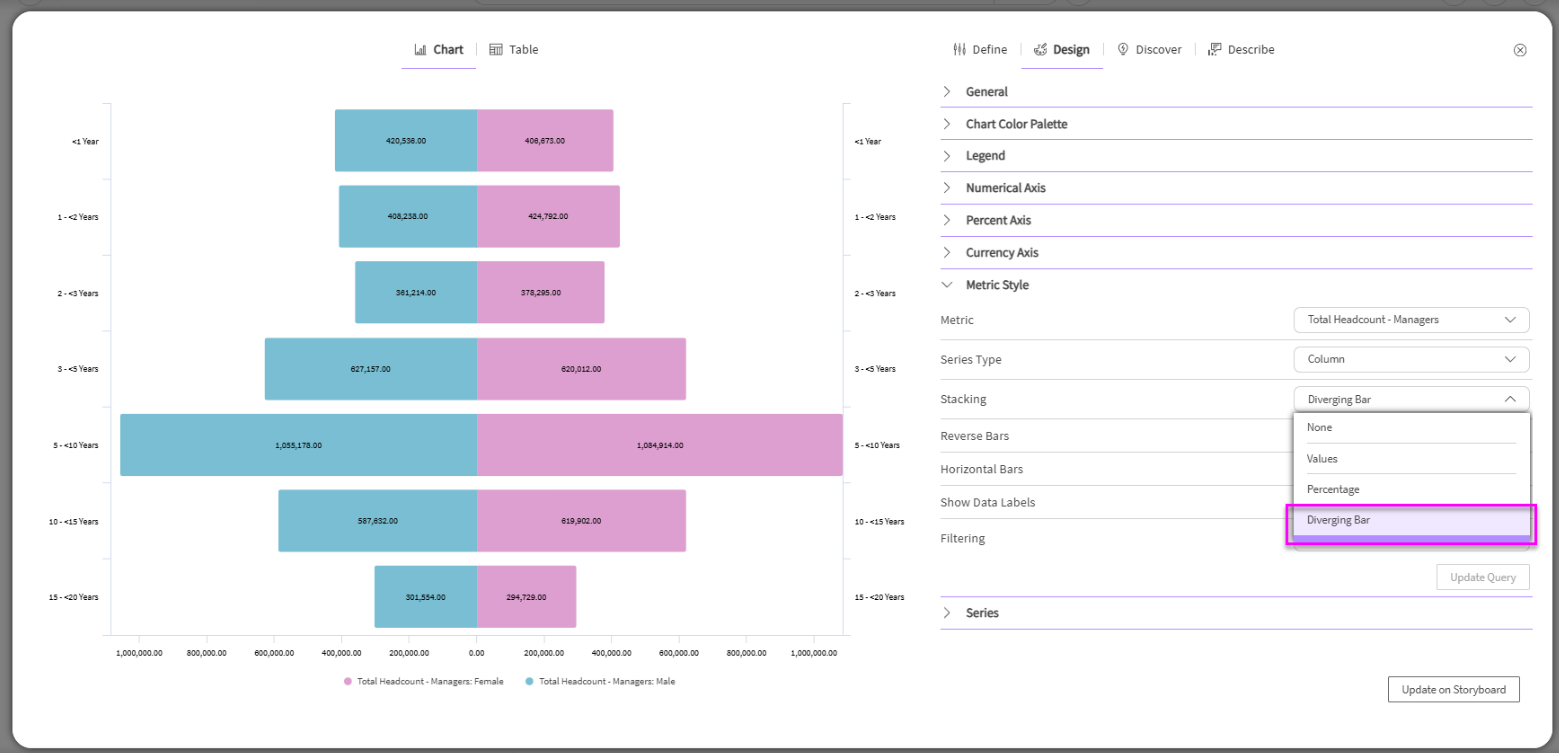The height and width of the screenshot is (753, 1559).
Task: Toggle the Male series legend marker
Action: pos(529,681)
